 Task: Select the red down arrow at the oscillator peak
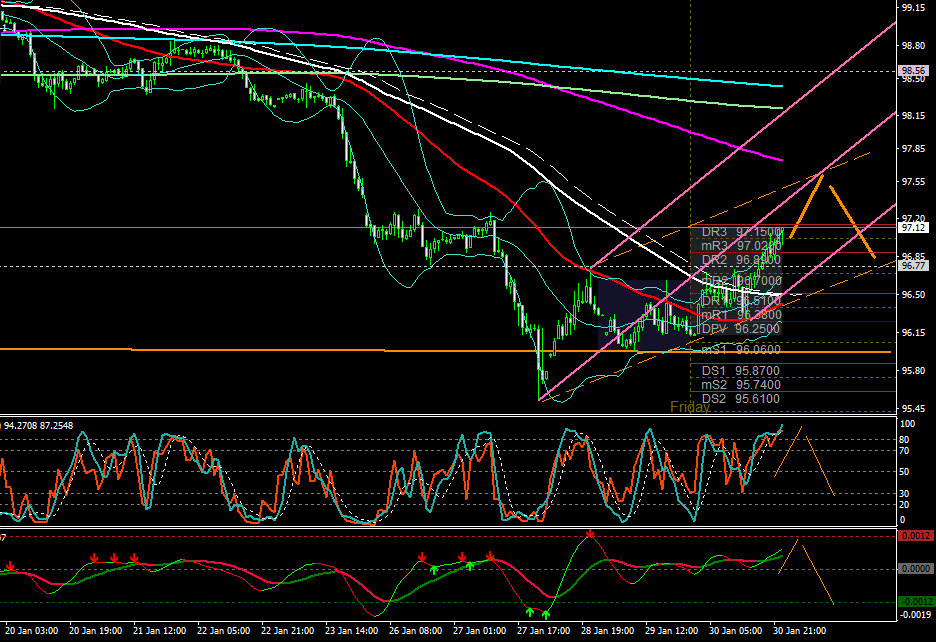[x=590, y=533]
